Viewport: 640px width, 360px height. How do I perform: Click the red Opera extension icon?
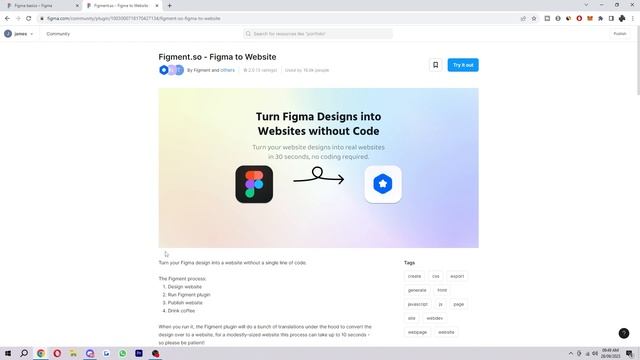(579, 18)
